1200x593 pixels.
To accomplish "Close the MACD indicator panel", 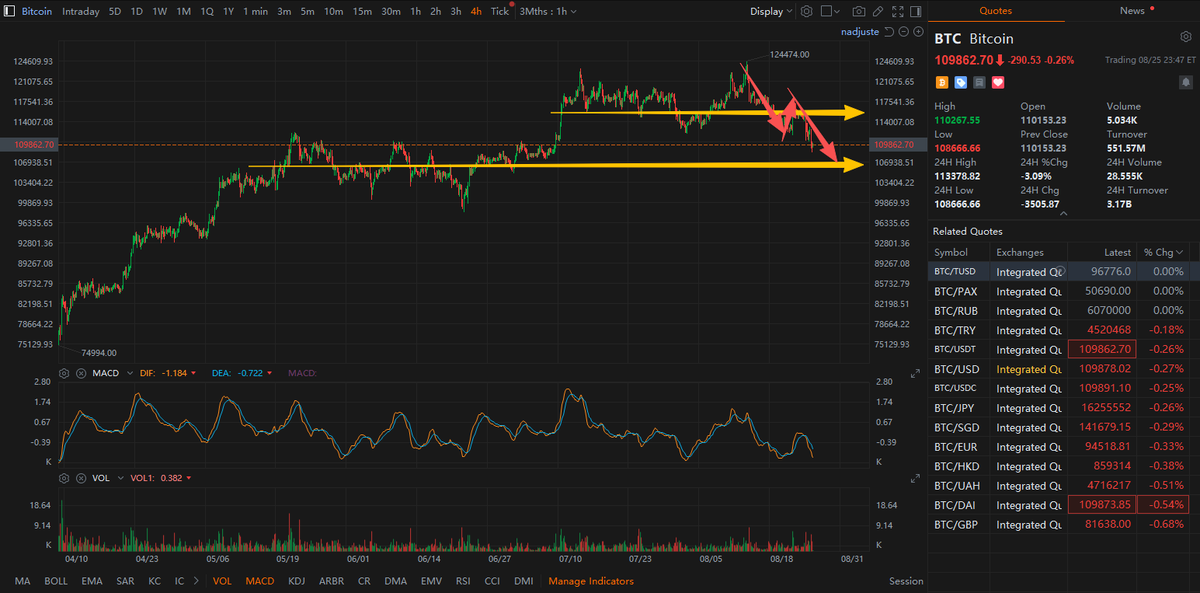I will [81, 373].
